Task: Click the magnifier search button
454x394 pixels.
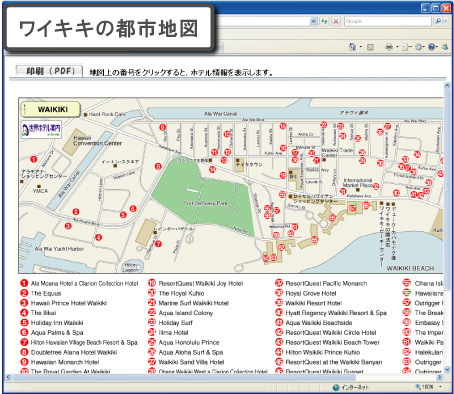Action: [438, 21]
